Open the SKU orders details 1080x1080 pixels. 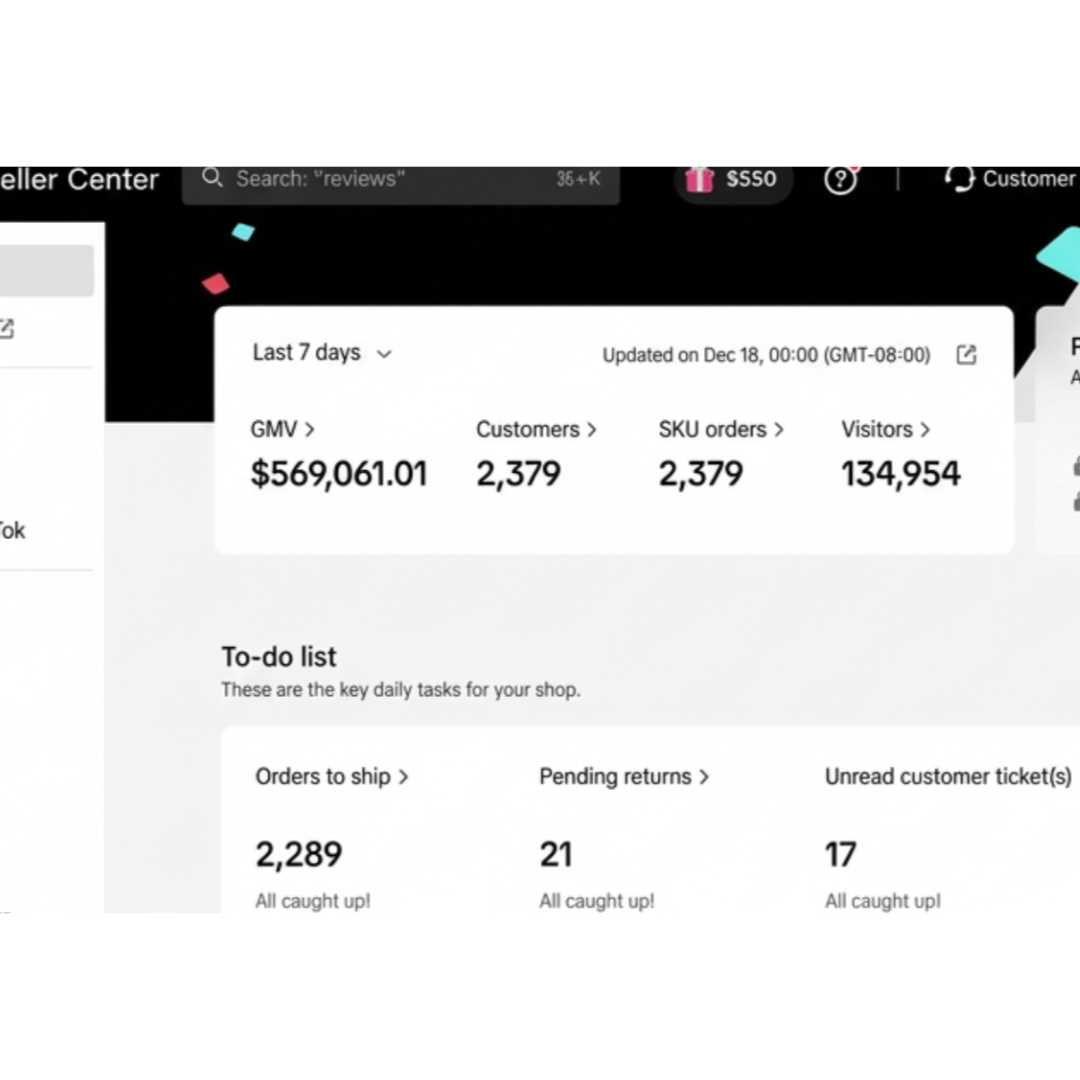720,429
